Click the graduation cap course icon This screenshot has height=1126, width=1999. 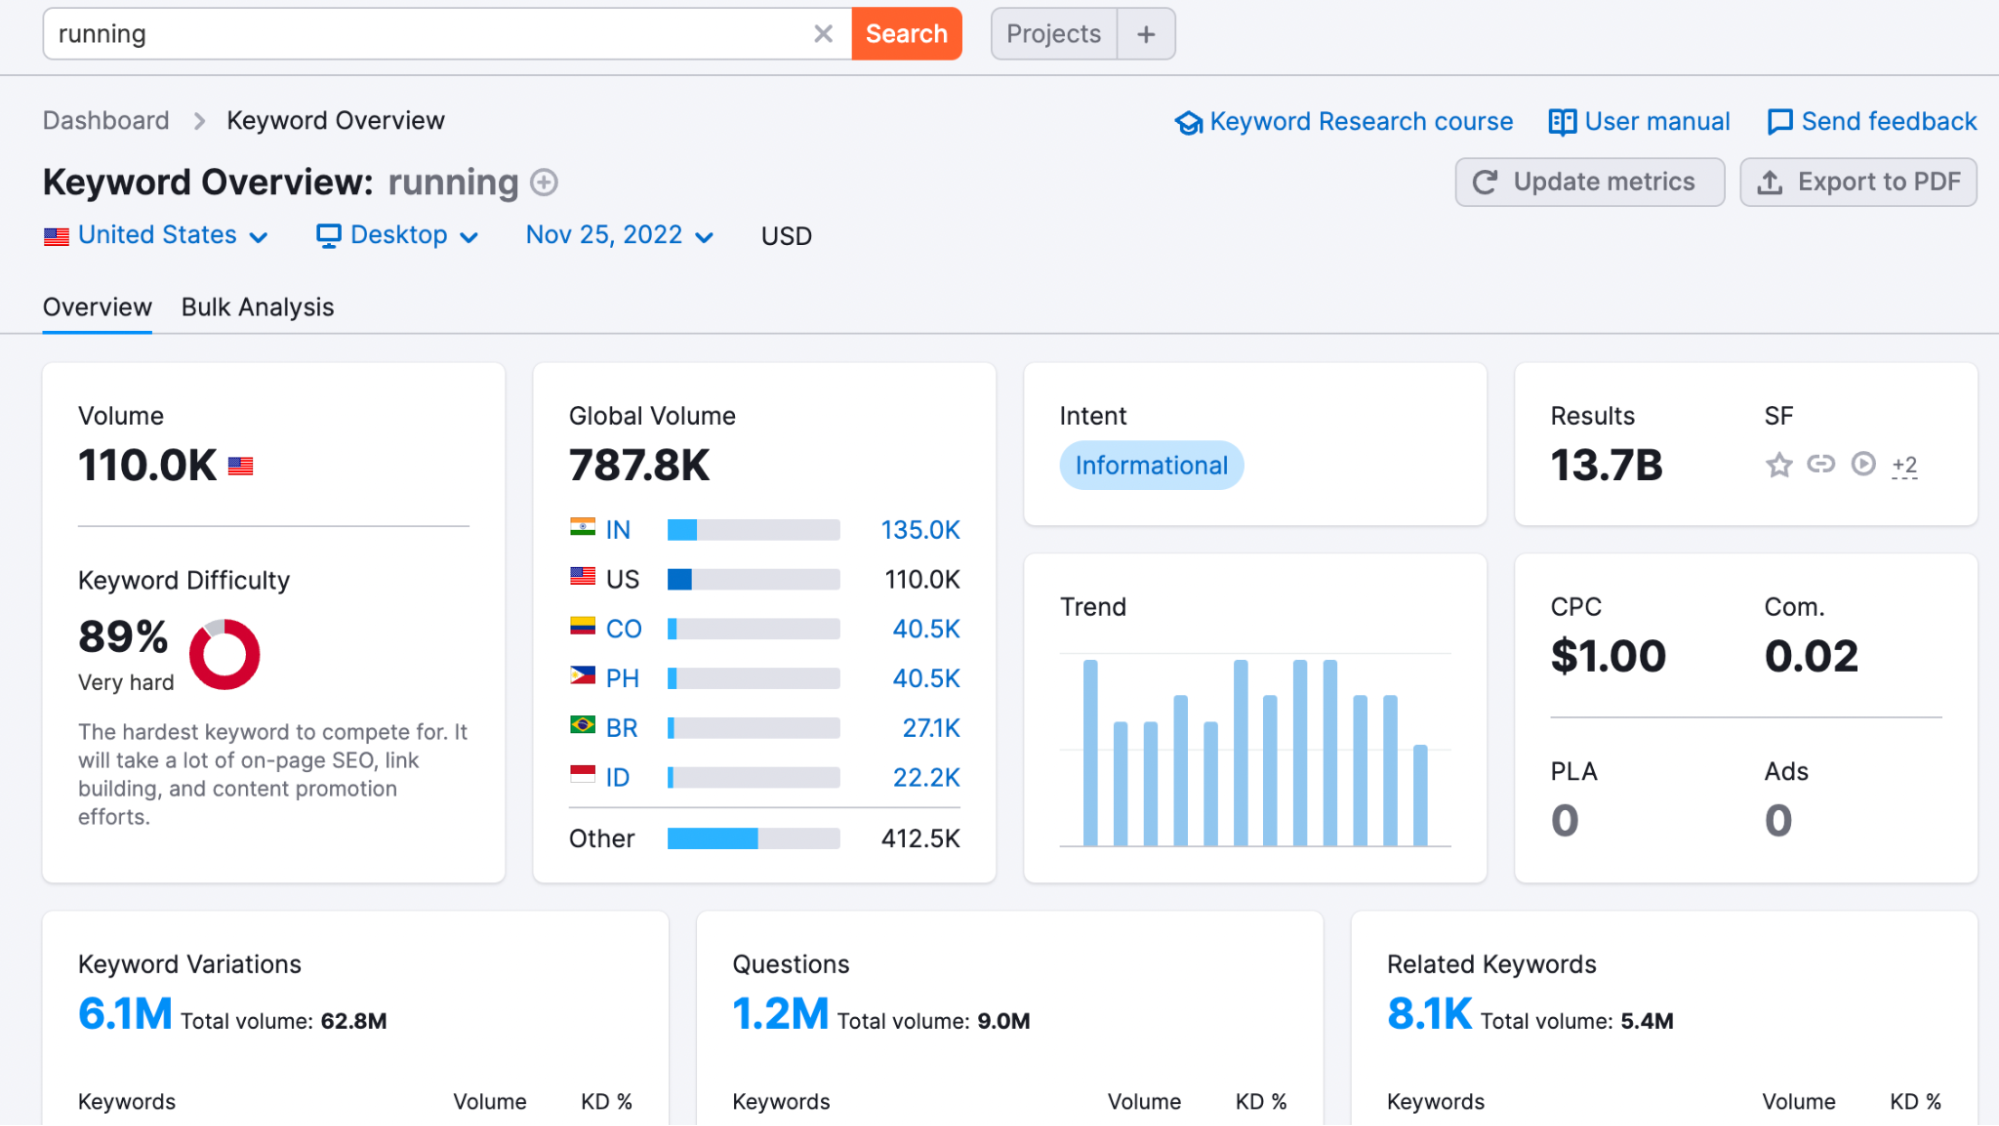(1189, 123)
